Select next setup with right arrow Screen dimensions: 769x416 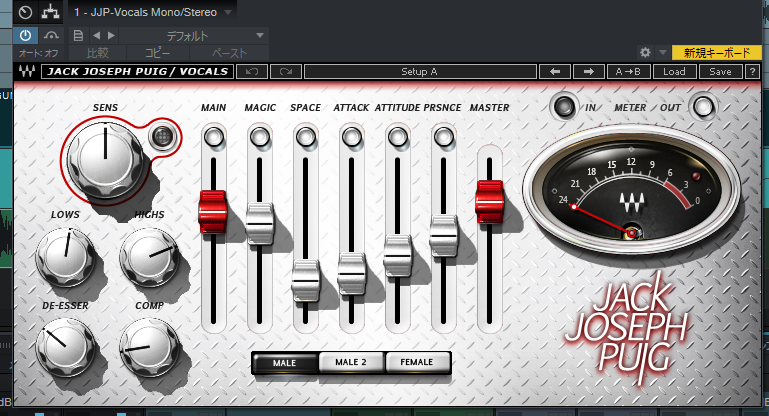(x=589, y=72)
